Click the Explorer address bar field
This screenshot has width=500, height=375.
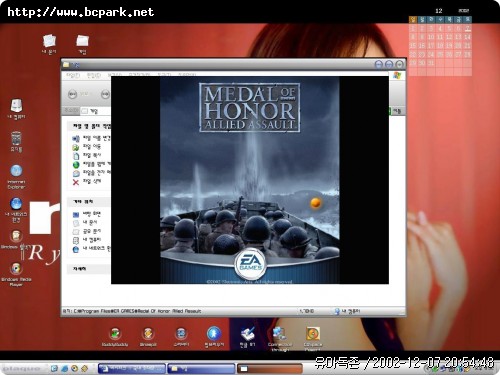[x=96, y=111]
